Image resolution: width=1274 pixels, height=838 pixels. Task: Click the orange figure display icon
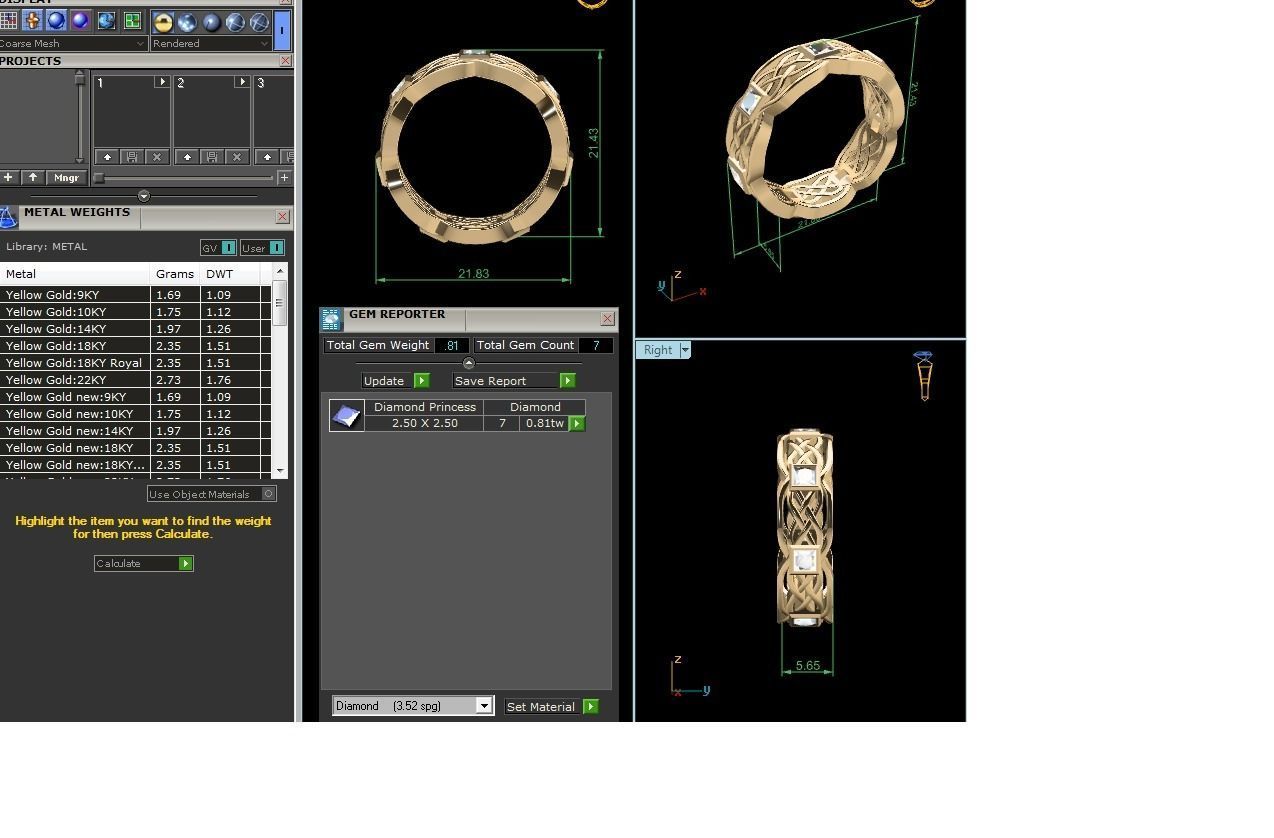tap(32, 20)
